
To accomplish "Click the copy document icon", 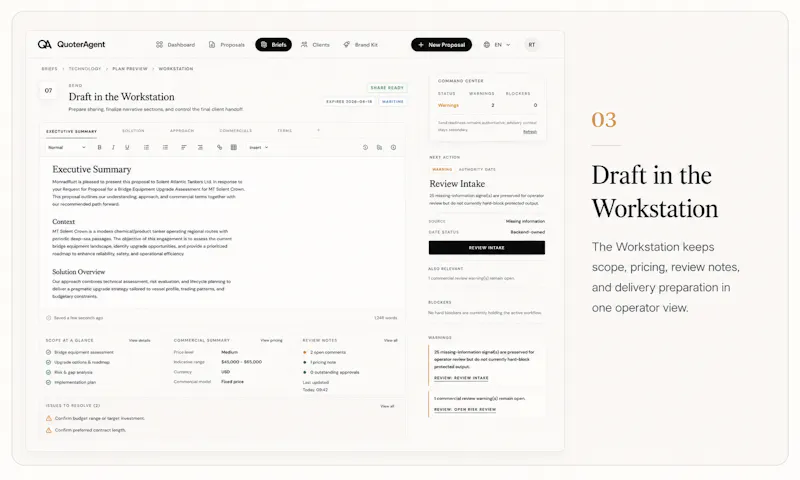I will [x=379, y=147].
